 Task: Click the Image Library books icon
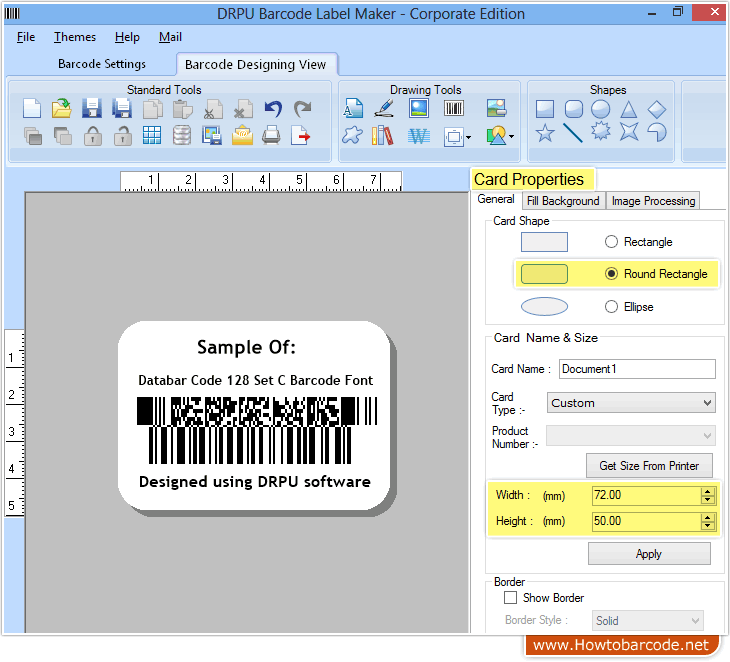pyautogui.click(x=383, y=136)
